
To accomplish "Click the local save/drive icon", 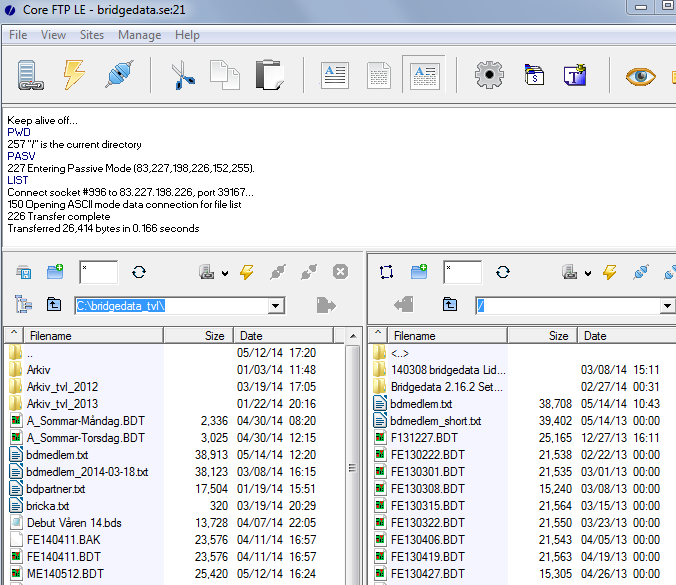I will 24,272.
